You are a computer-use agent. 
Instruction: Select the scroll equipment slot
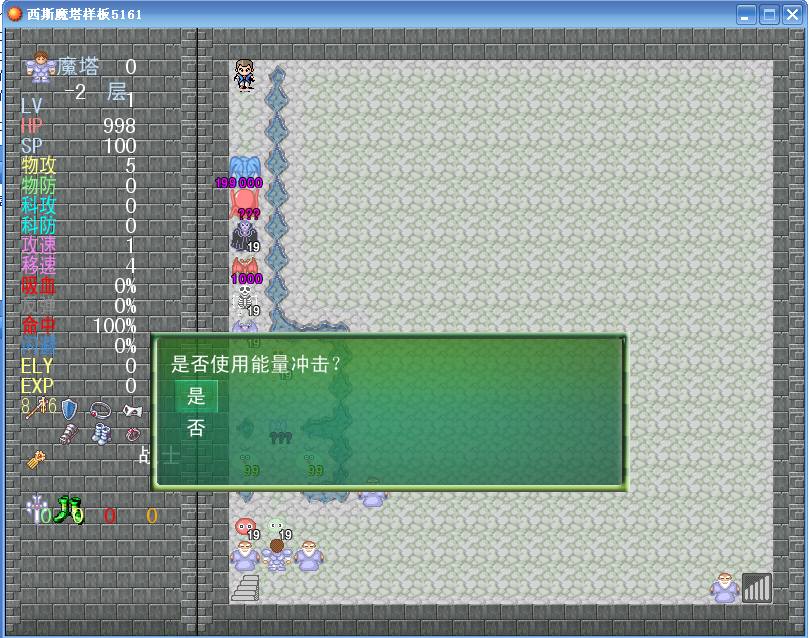[132, 411]
